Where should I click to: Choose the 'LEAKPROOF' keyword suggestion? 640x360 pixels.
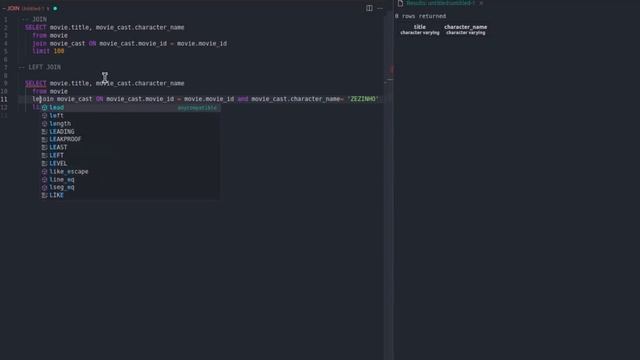click(x=130, y=140)
